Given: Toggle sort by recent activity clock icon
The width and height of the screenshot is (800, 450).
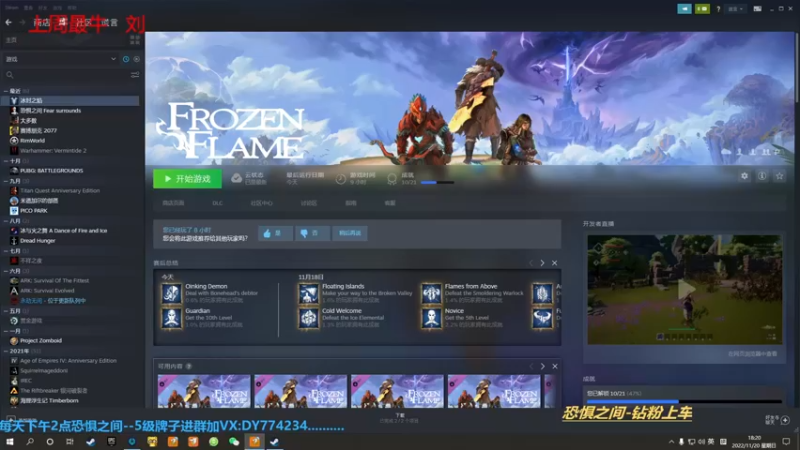Looking at the screenshot, I should (126, 59).
